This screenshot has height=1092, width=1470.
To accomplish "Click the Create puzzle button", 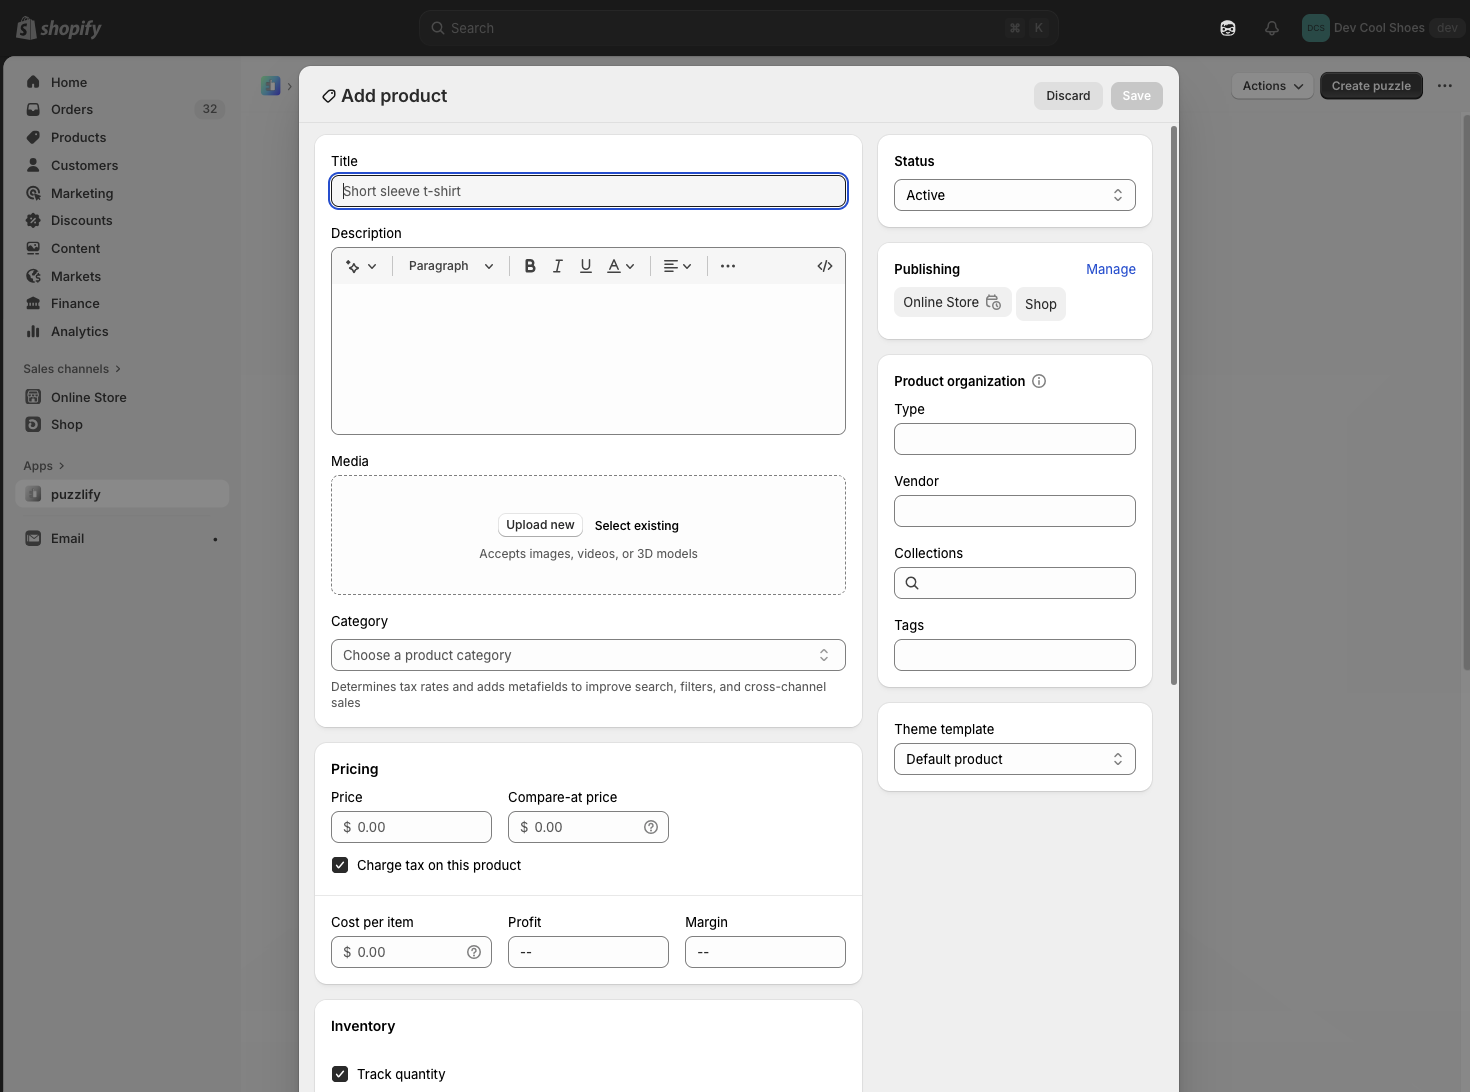I will (x=1371, y=86).
